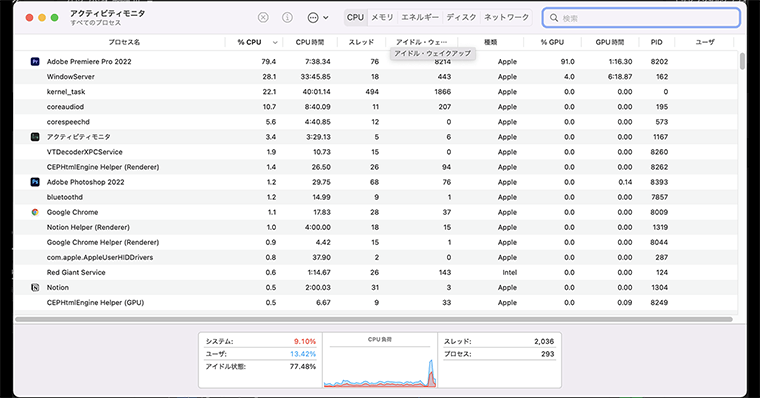
Task: Select the com.apple.AppleUserHIDDrivers row
Action: tap(376, 257)
